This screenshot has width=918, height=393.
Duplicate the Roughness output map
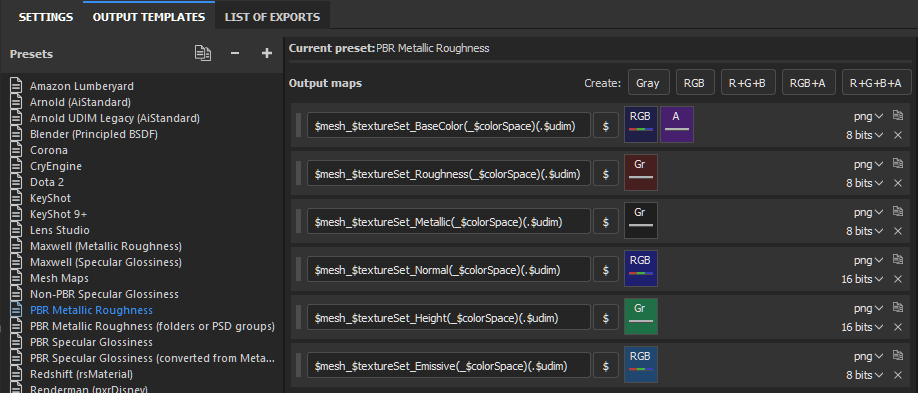[x=897, y=164]
